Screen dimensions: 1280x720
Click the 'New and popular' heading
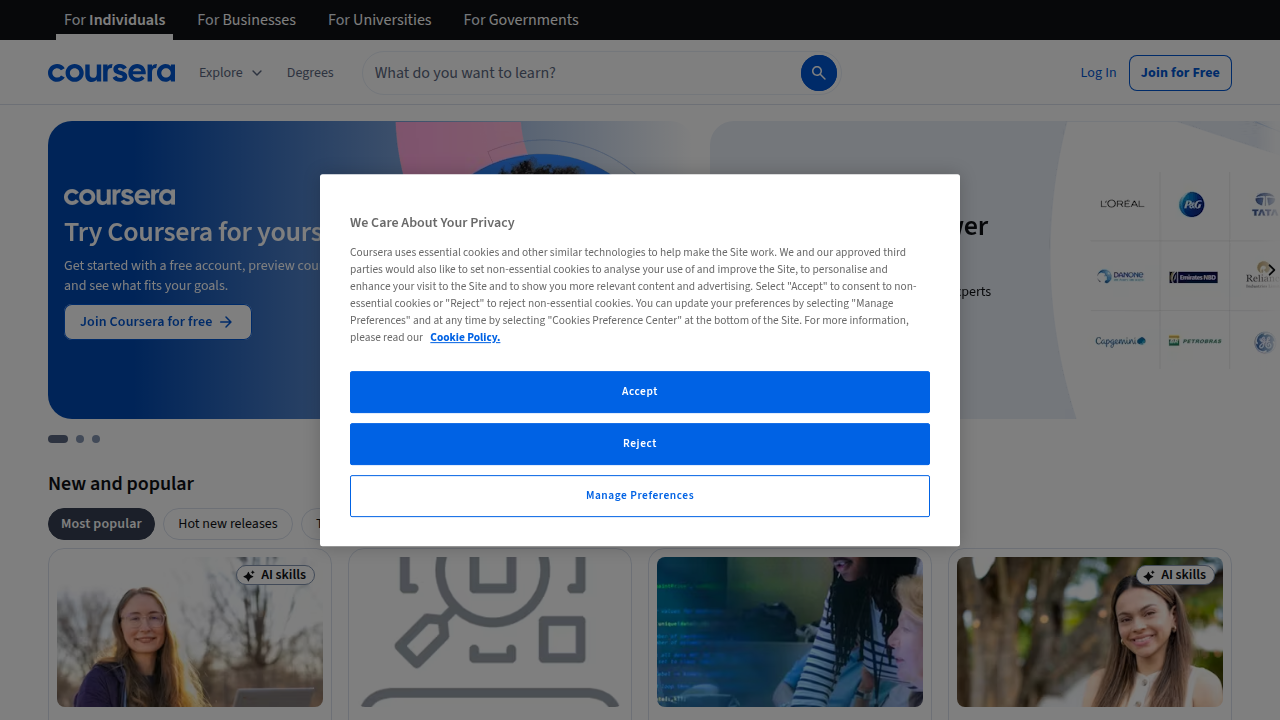click(x=121, y=484)
